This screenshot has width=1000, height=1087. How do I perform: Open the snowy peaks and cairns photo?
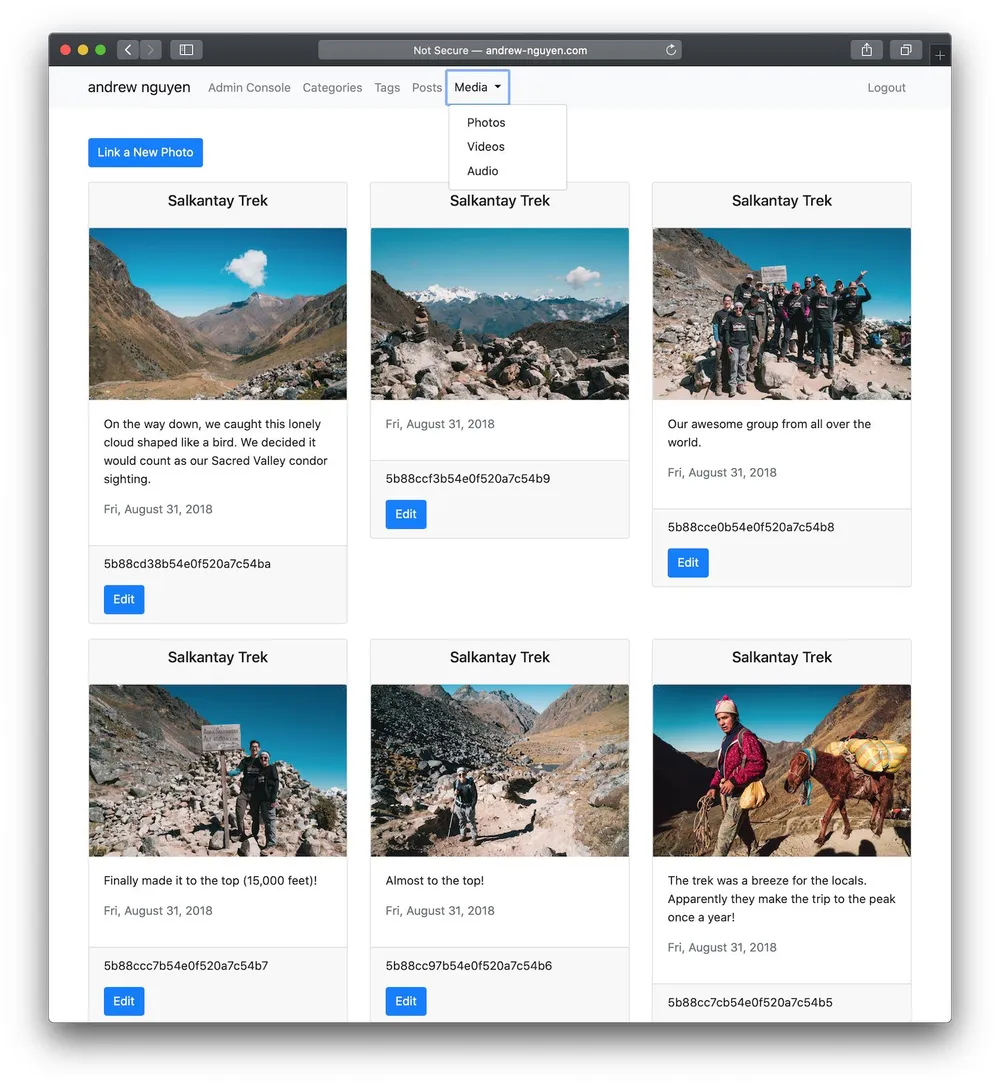click(x=500, y=314)
